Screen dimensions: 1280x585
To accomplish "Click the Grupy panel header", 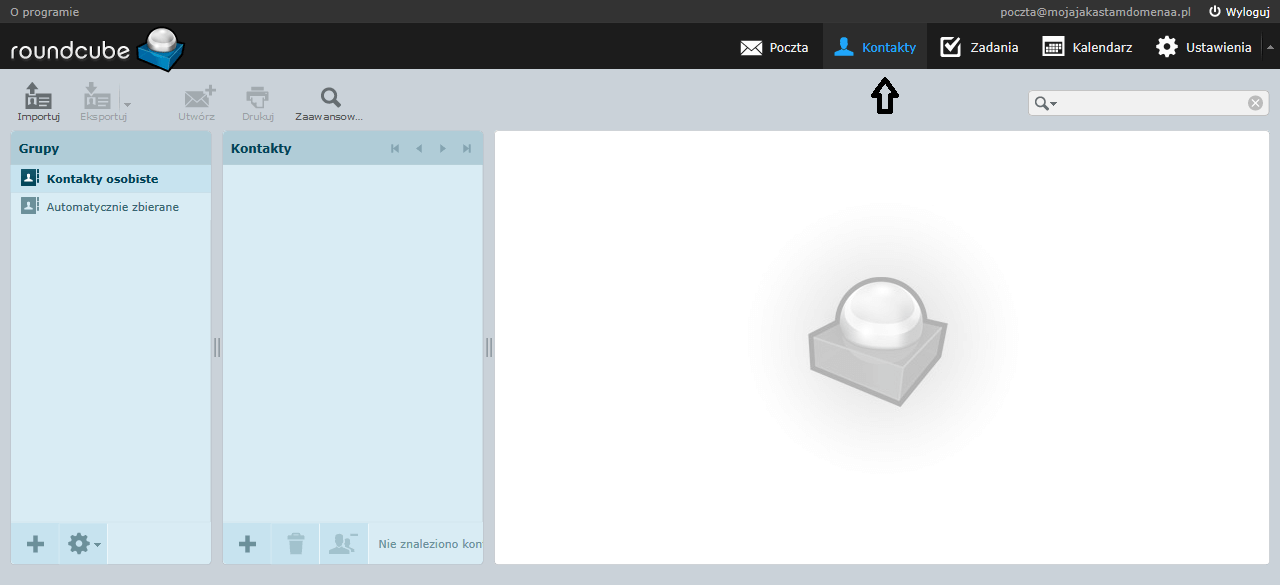I will [x=111, y=148].
